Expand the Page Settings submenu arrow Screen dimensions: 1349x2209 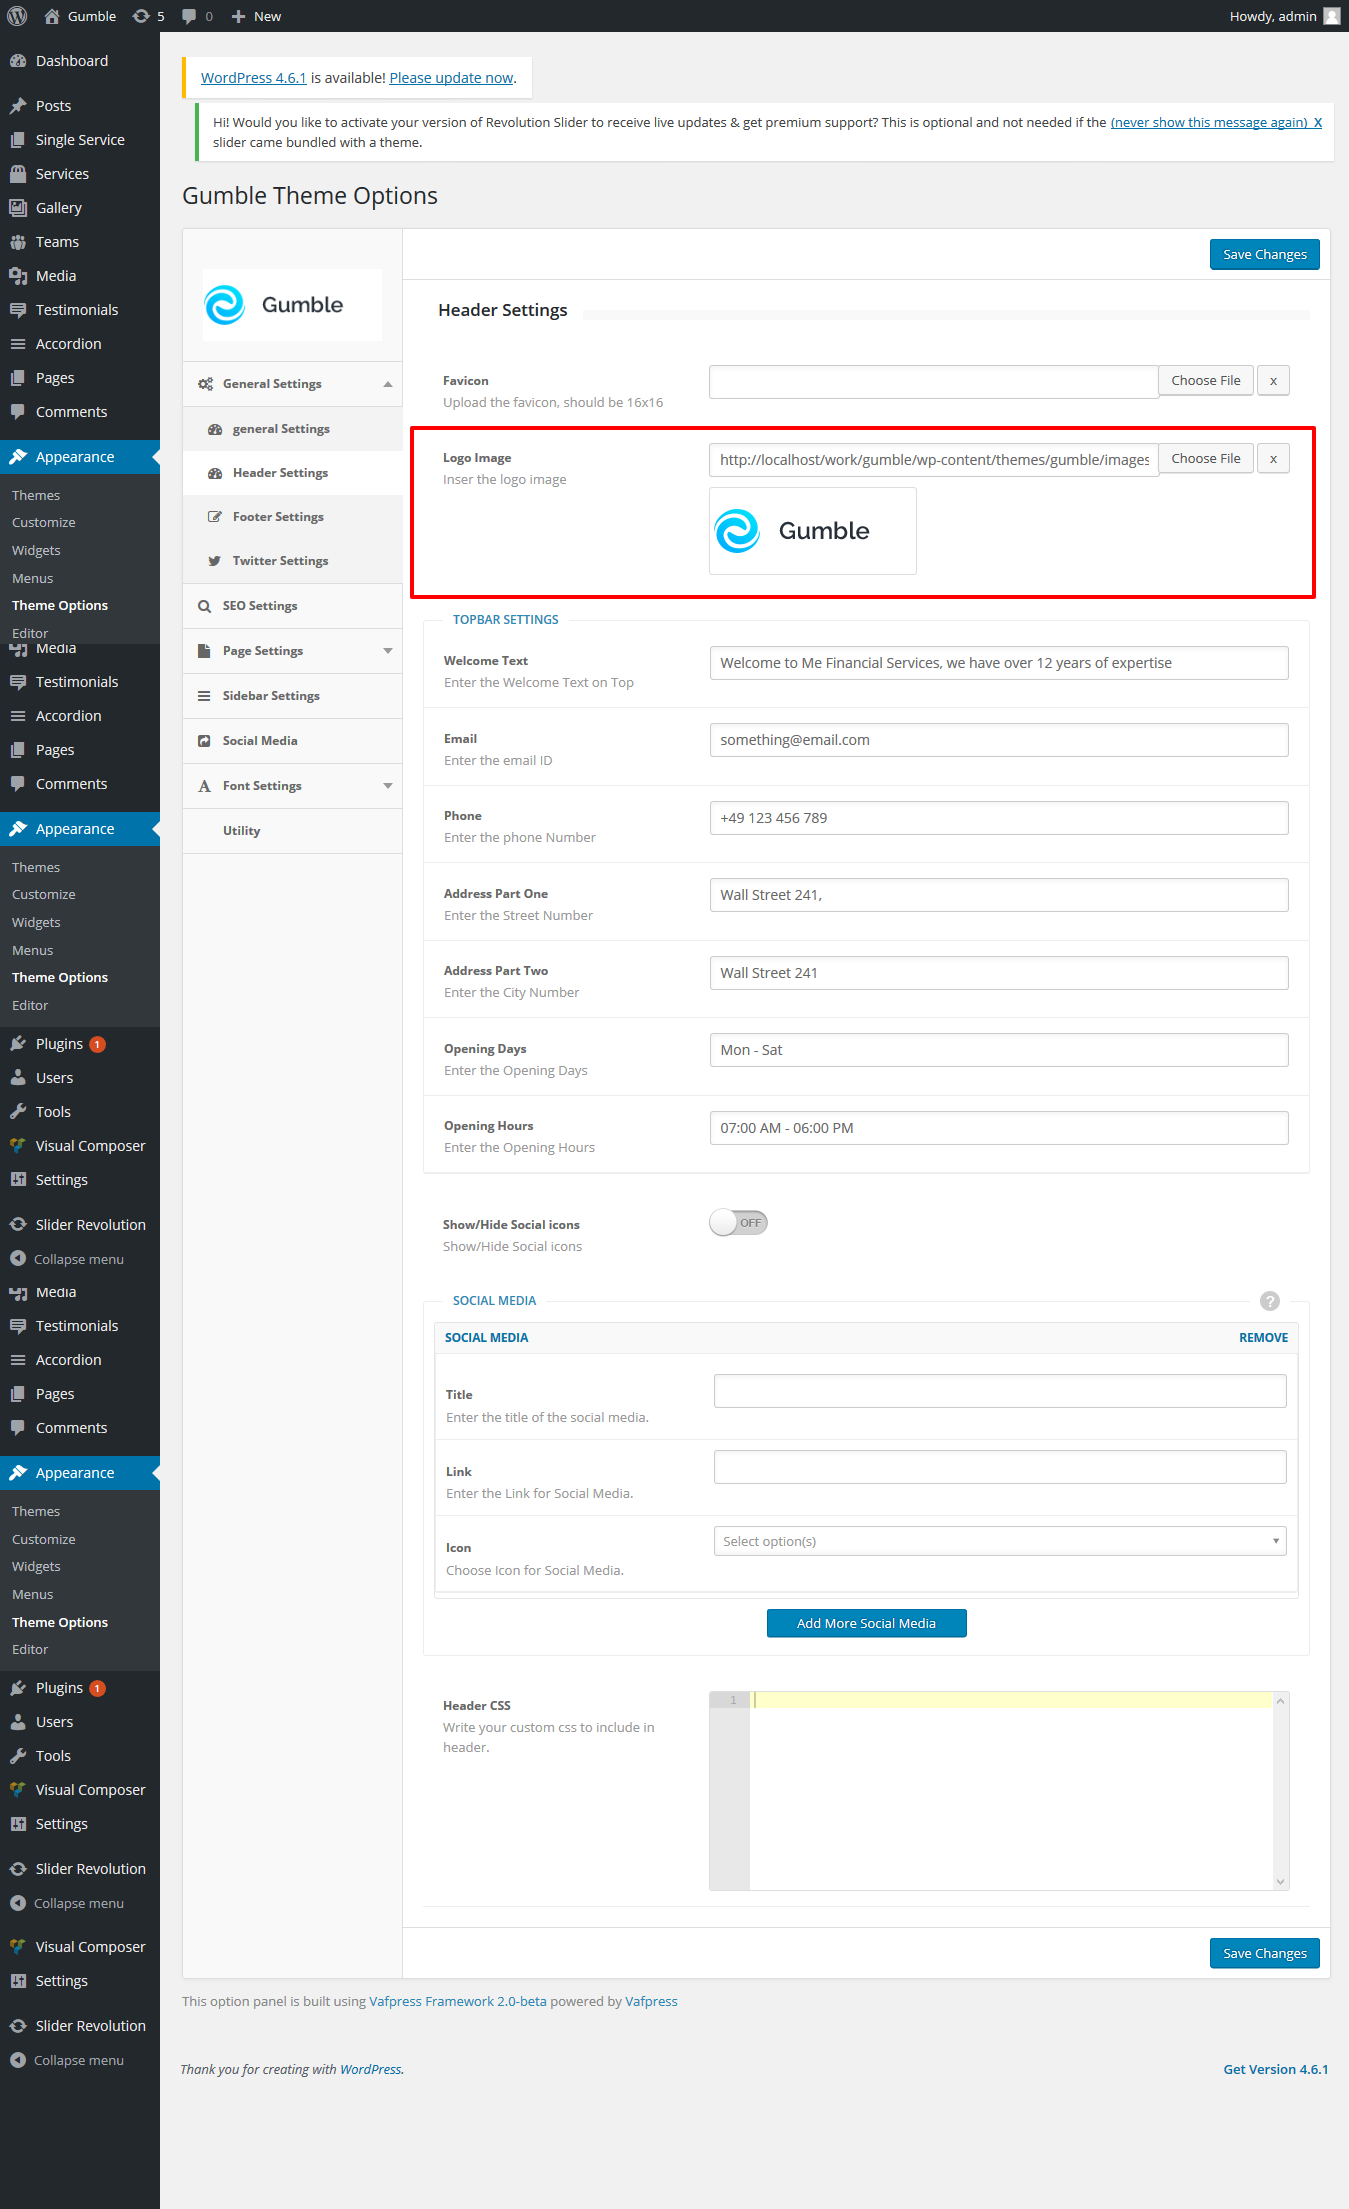coord(387,651)
